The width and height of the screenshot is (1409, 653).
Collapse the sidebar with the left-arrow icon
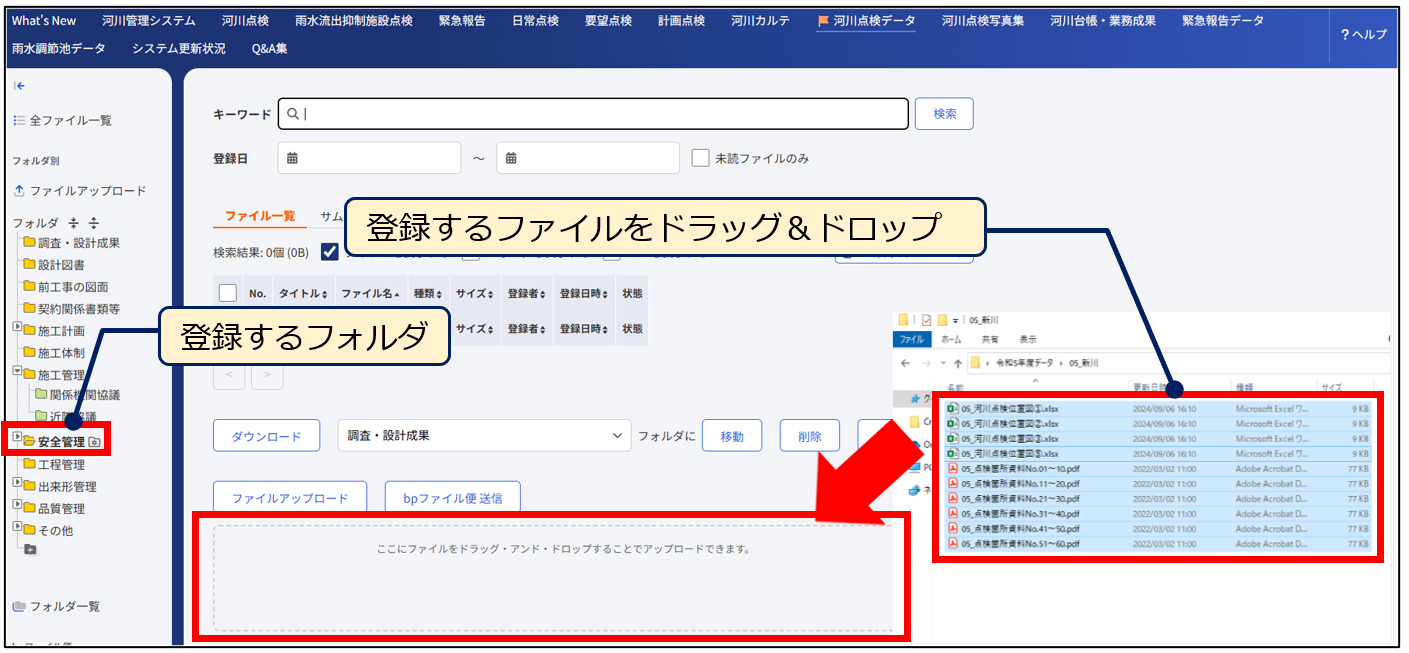(19, 87)
